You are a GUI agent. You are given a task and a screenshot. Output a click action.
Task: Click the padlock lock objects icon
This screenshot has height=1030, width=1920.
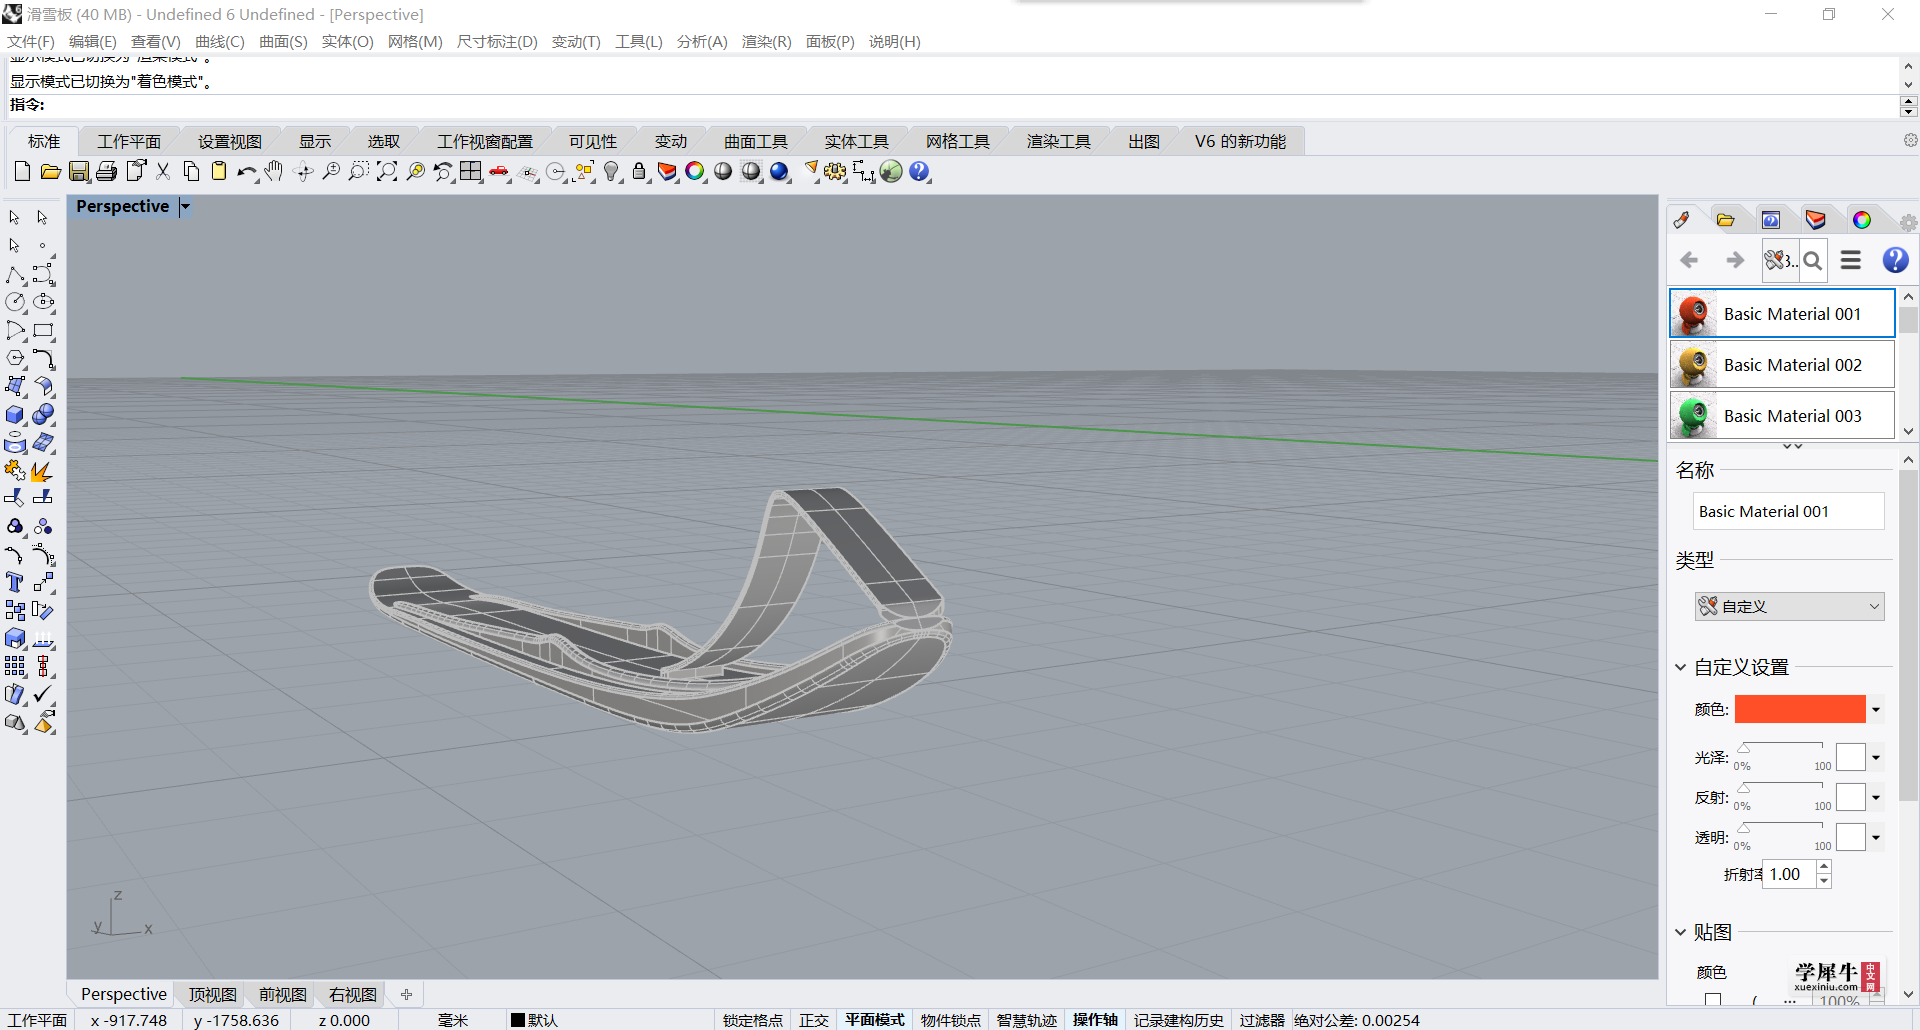coord(640,172)
